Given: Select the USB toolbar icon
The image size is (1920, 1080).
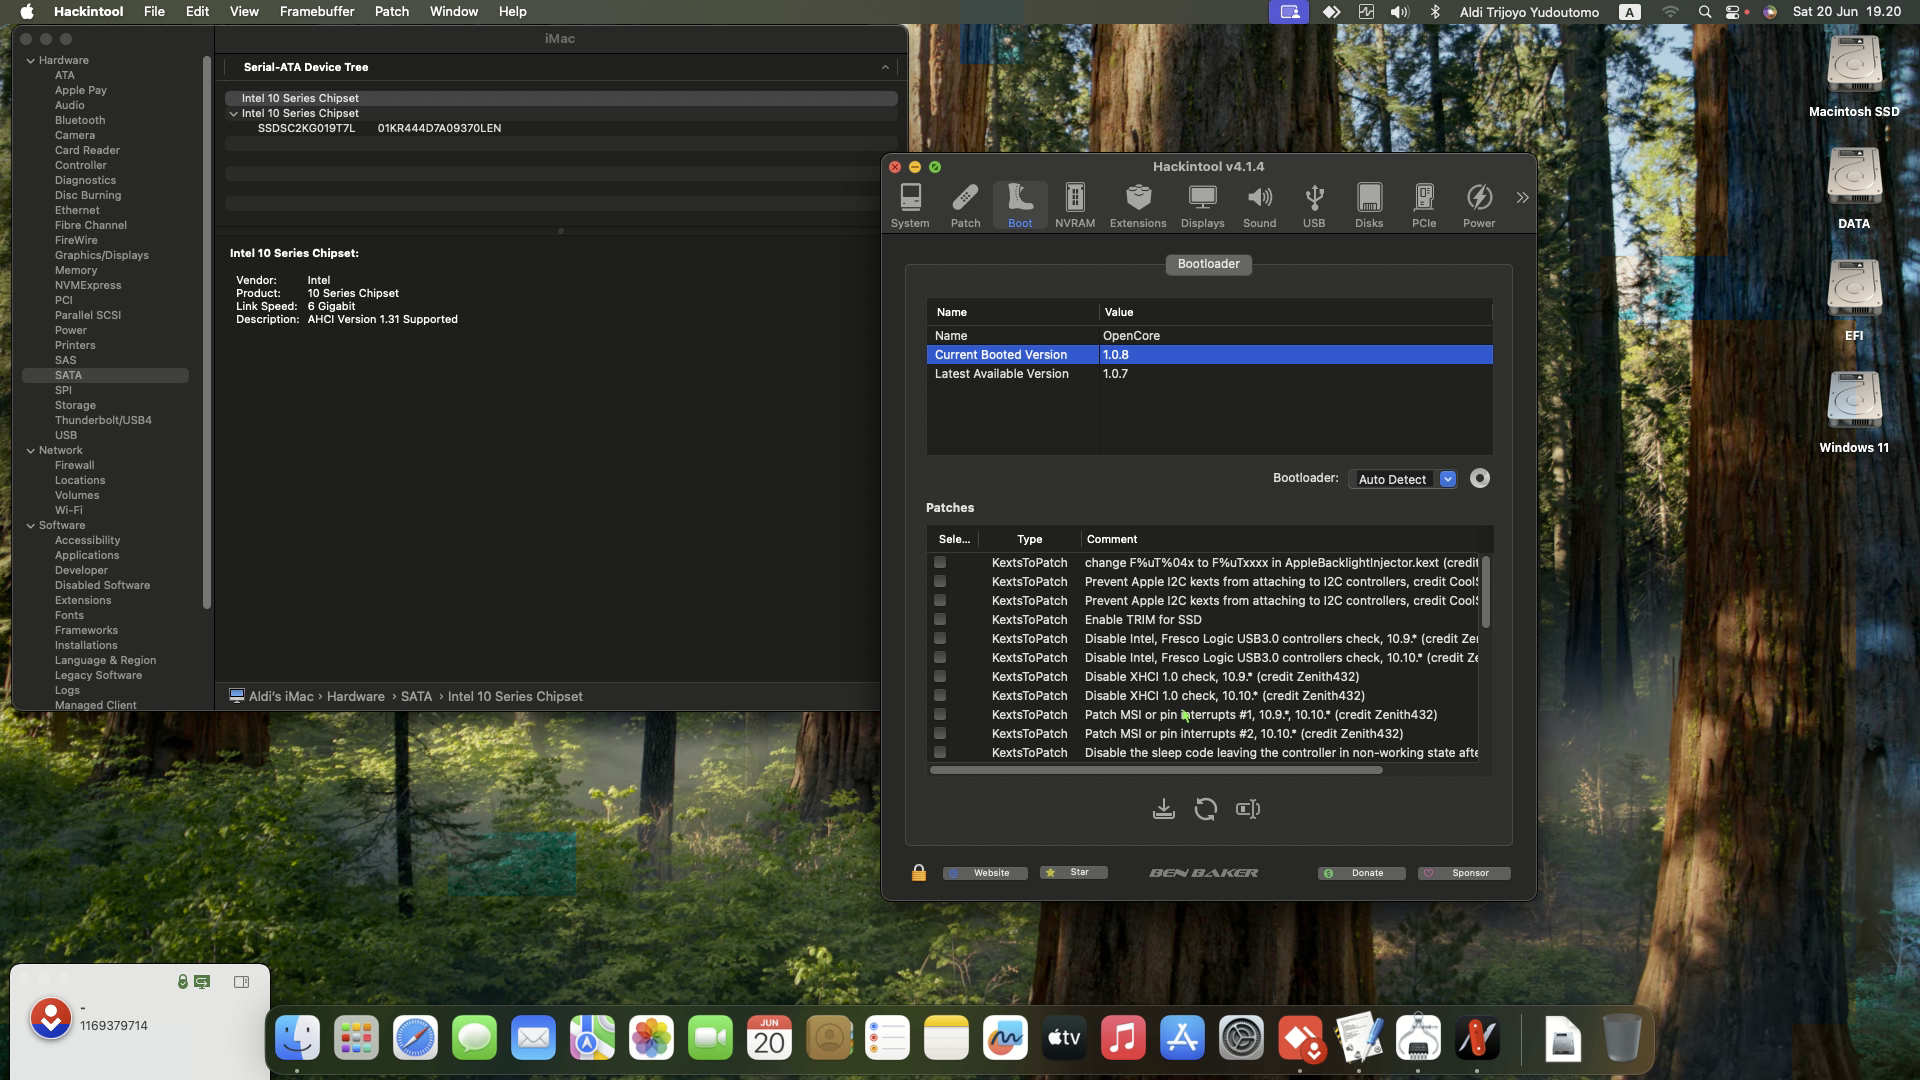Looking at the screenshot, I should [x=1314, y=205].
